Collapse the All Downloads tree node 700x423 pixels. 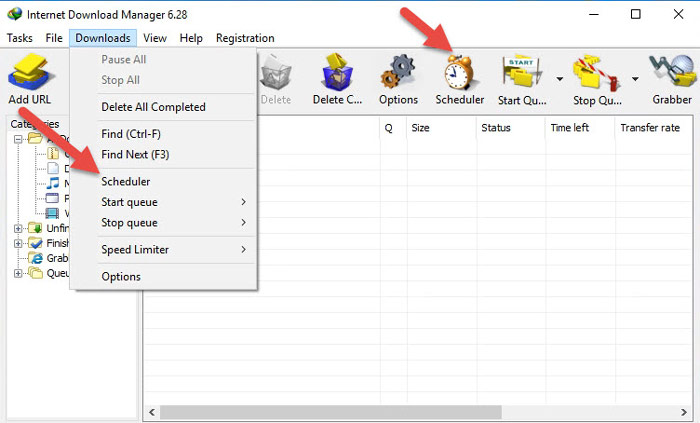(x=18, y=139)
